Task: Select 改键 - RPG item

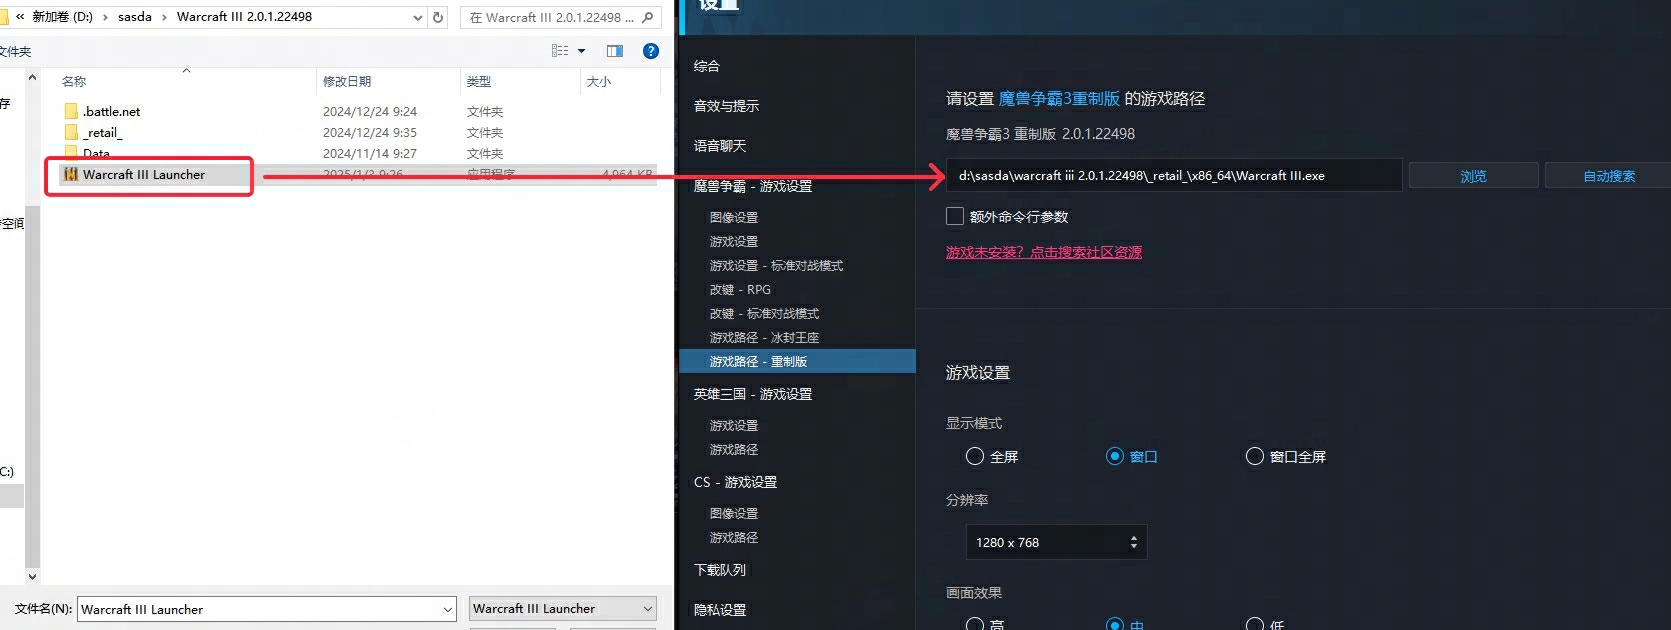Action: coord(740,289)
